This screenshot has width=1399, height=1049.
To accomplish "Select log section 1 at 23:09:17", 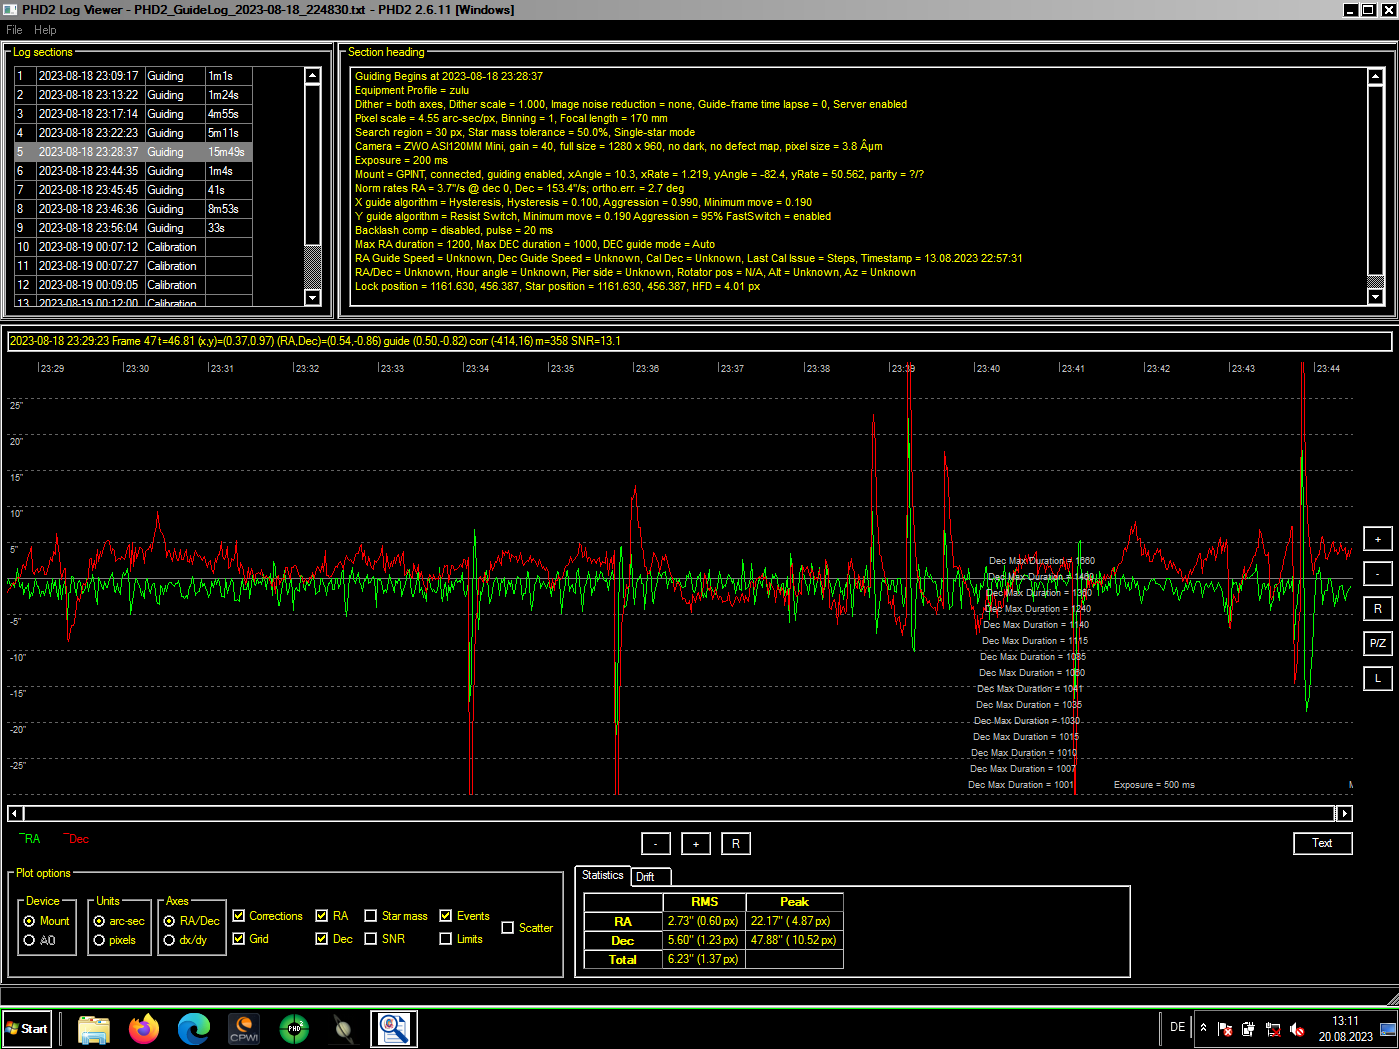I will tap(132, 76).
